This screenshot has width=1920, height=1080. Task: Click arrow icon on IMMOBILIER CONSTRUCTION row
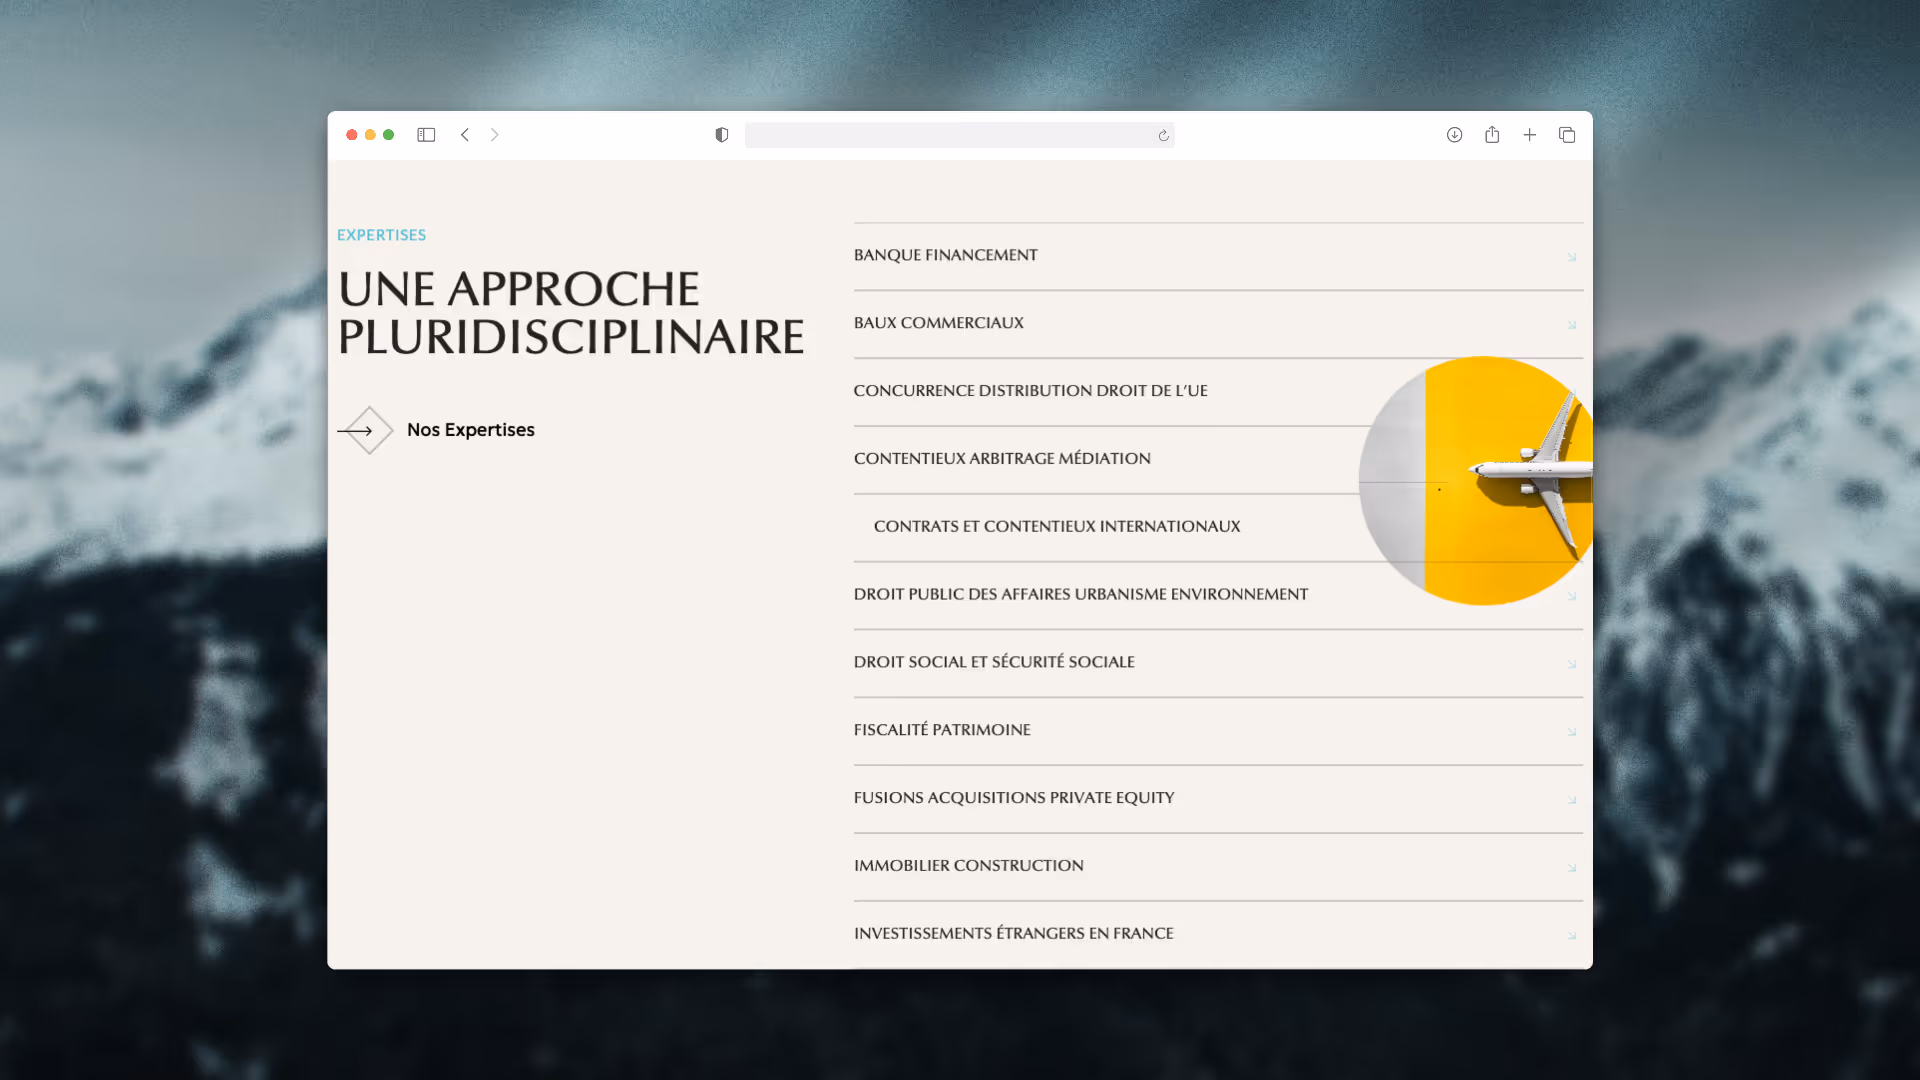pos(1572,868)
